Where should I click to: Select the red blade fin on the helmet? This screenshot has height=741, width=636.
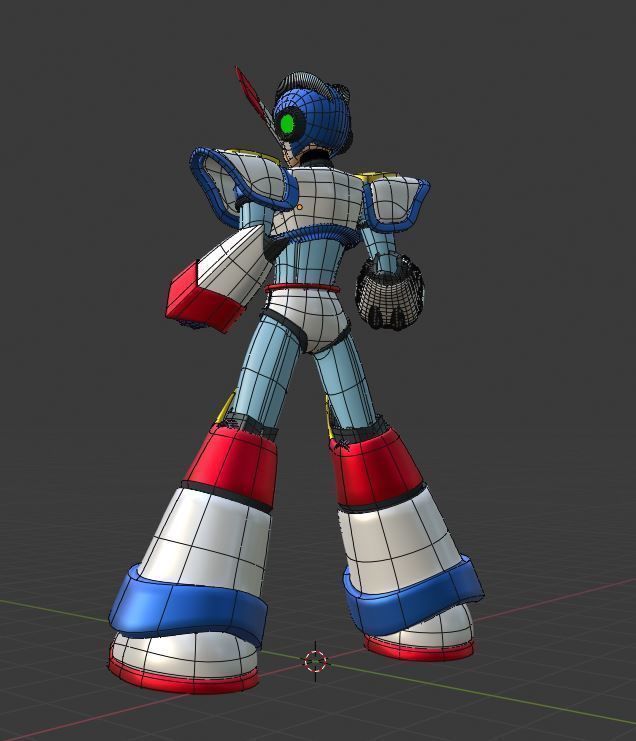point(252,95)
